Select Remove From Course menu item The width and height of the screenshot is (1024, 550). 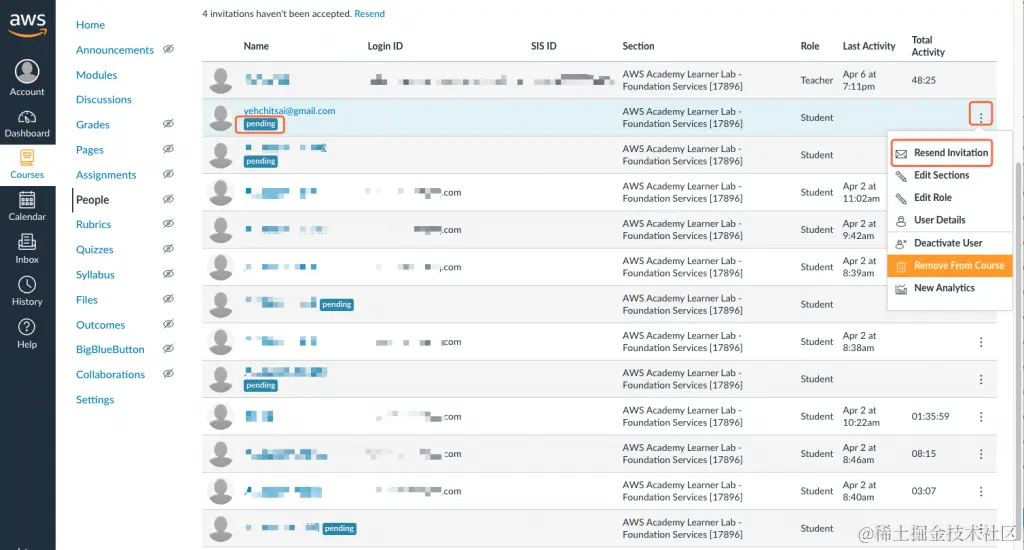tap(950, 265)
